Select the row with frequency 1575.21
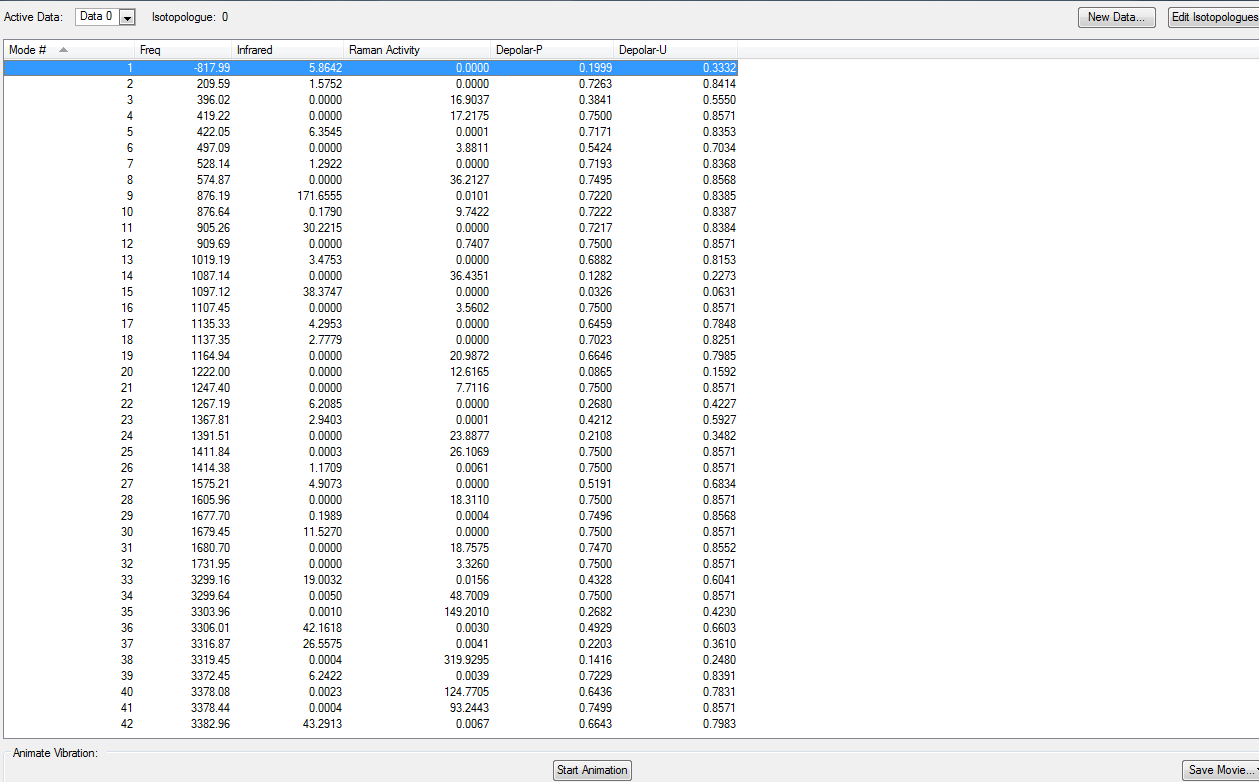 (x=371, y=484)
